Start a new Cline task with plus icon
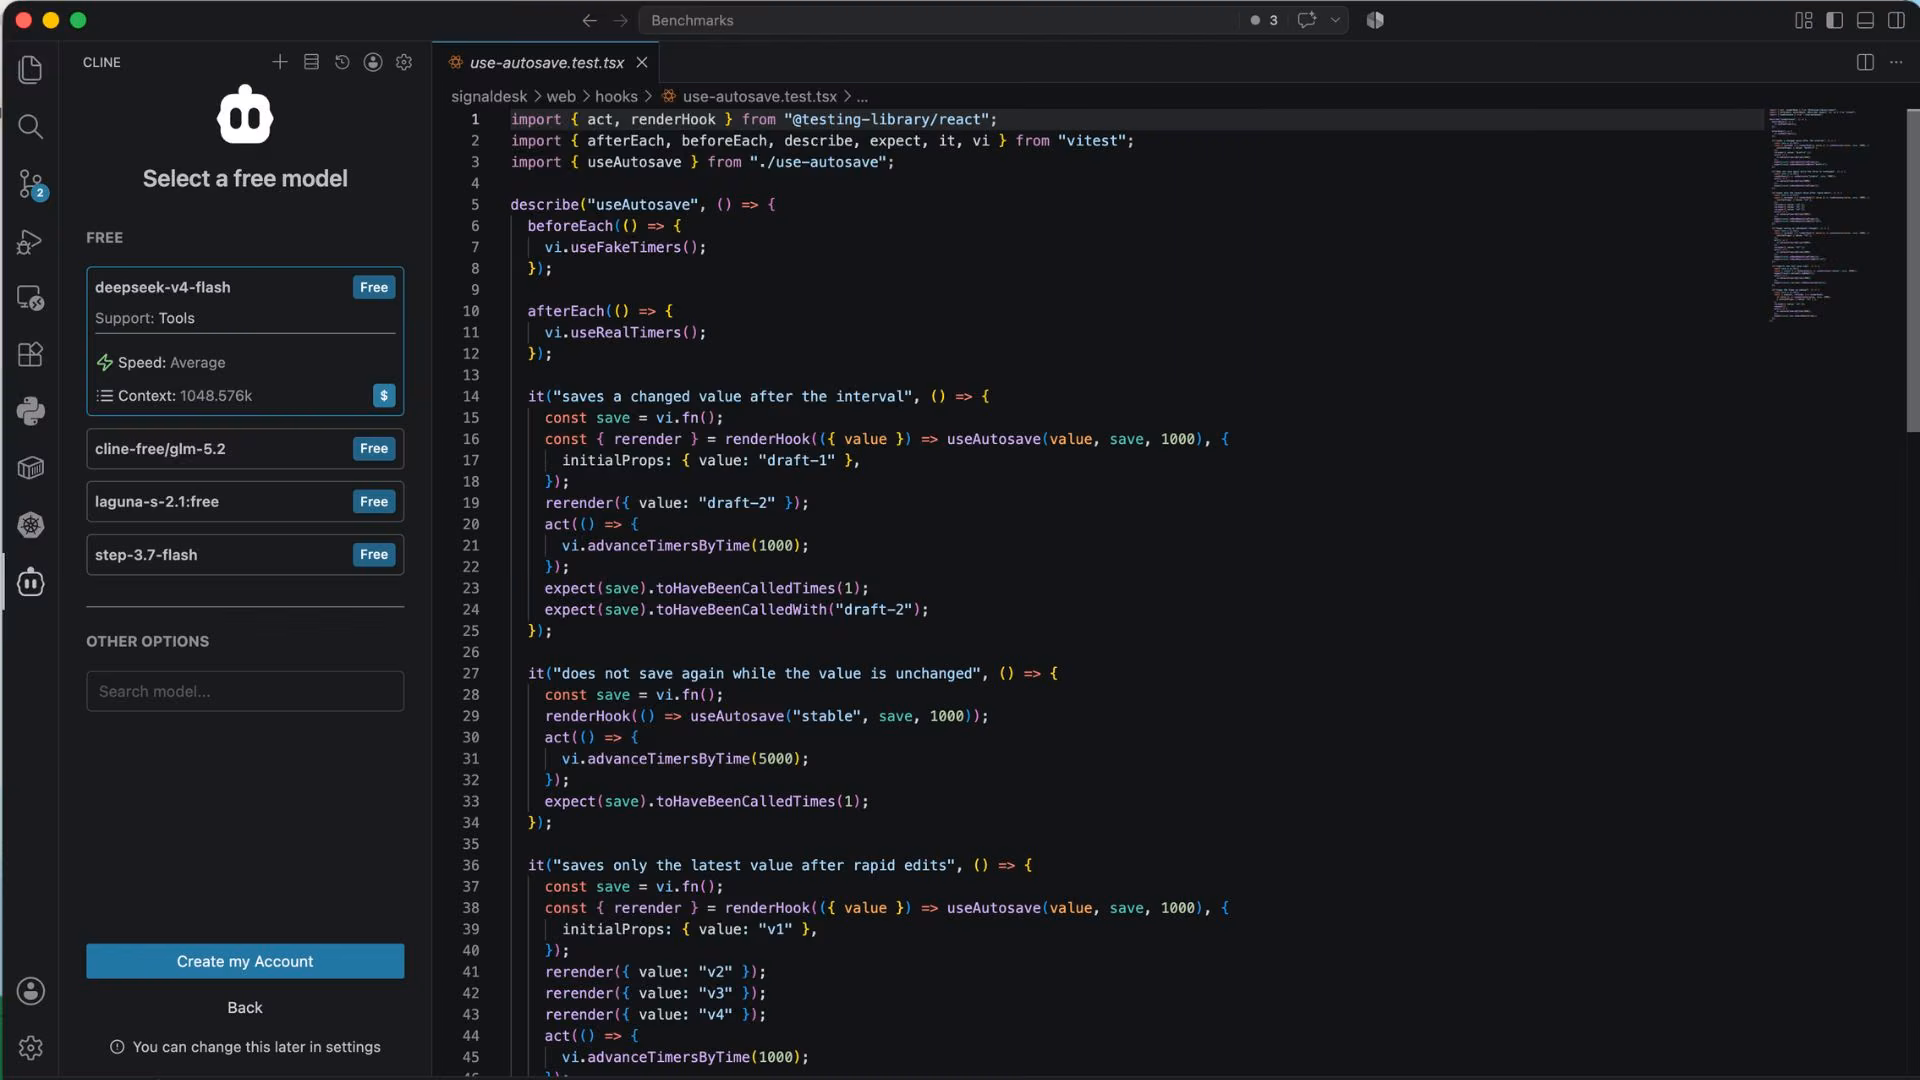The width and height of the screenshot is (1920, 1080). pyautogui.click(x=280, y=62)
